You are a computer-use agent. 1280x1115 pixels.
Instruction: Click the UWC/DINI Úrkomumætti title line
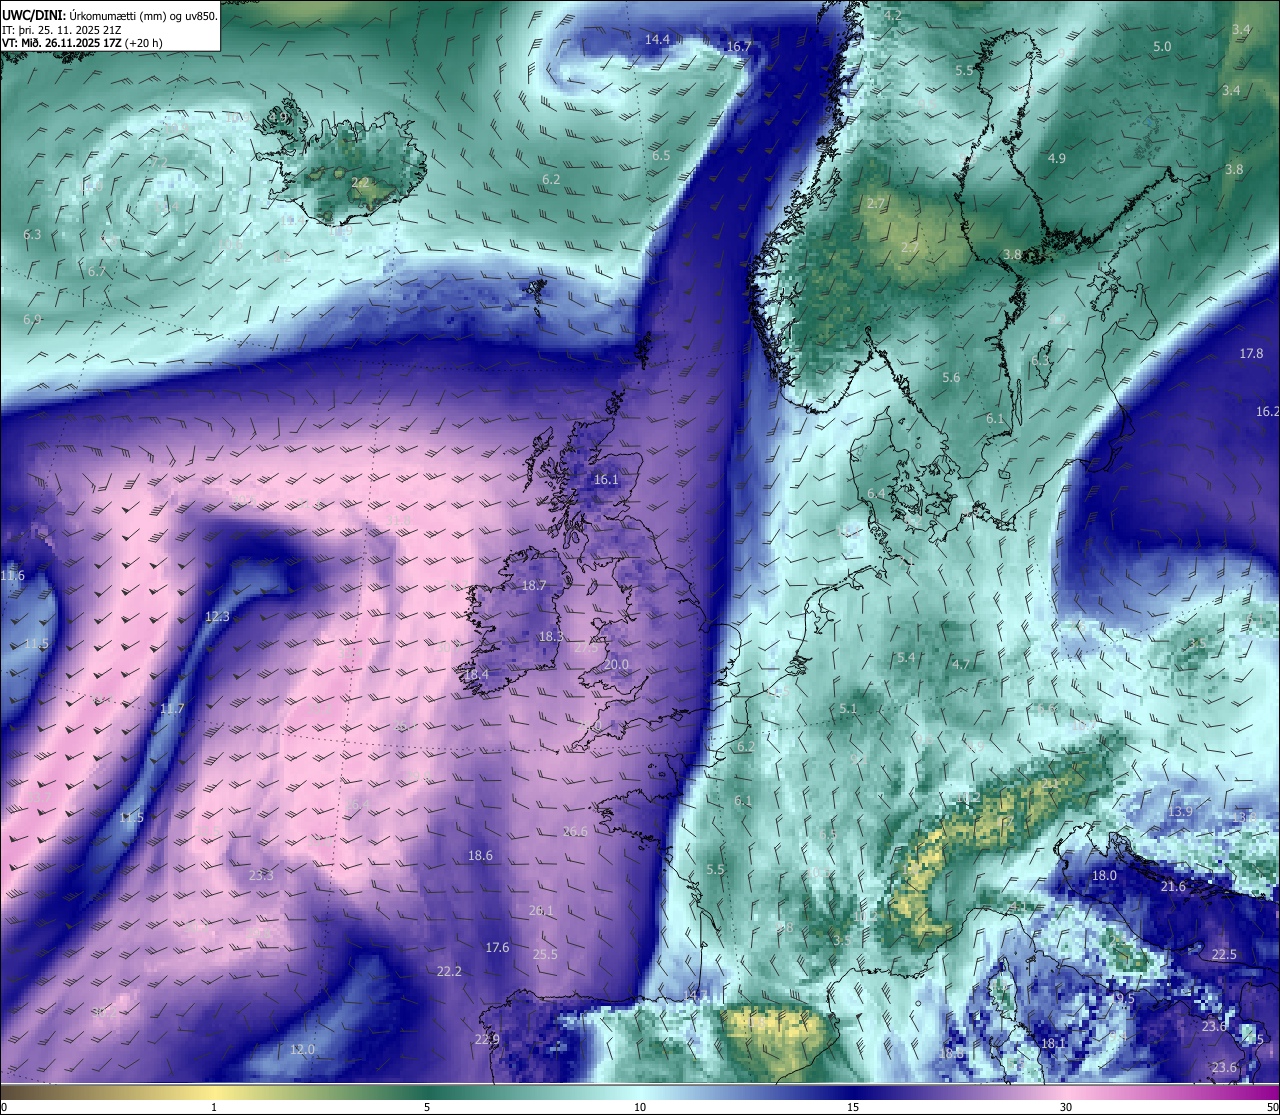109,16
